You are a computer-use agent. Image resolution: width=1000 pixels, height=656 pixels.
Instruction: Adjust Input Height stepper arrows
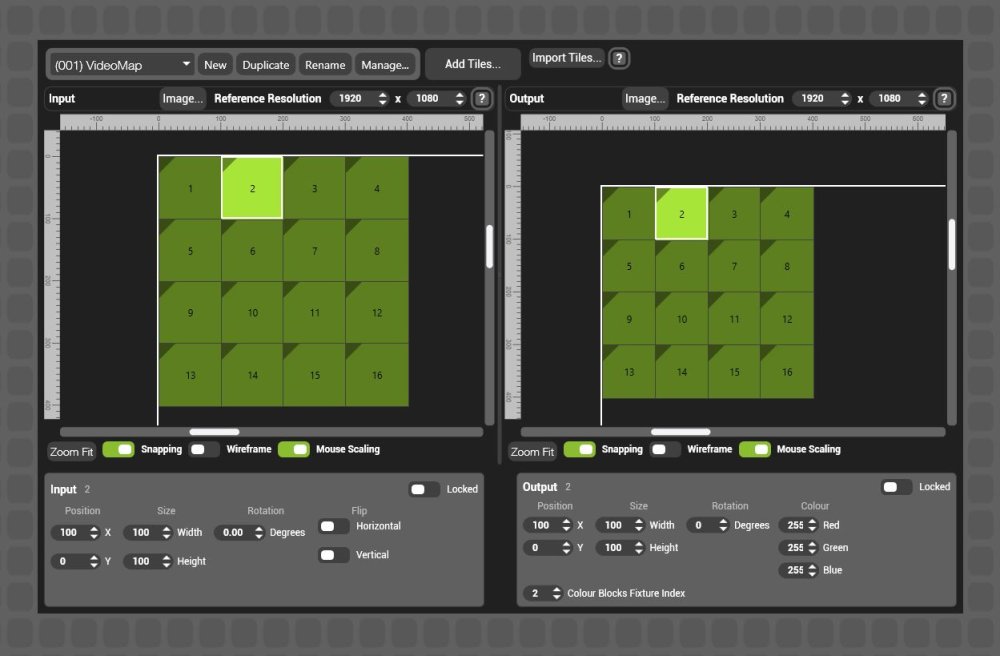click(166, 561)
